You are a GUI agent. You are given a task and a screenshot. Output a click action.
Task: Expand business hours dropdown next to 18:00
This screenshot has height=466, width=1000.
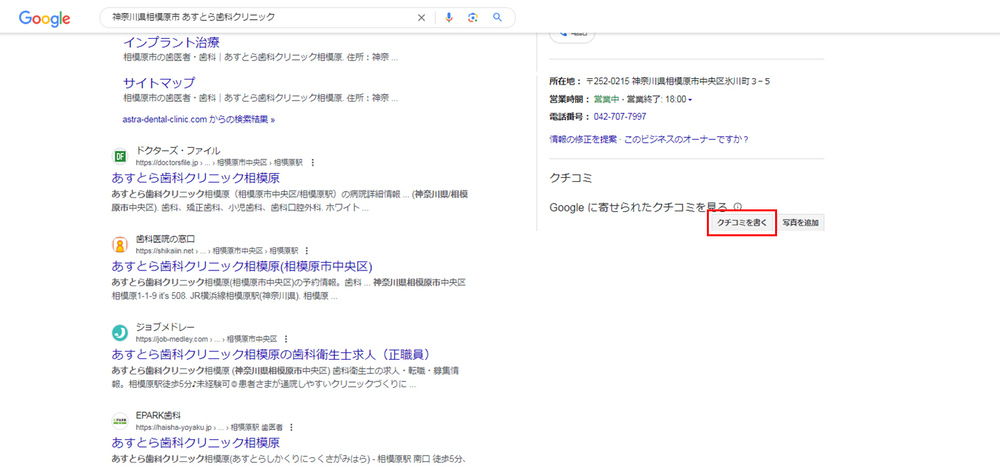(x=690, y=99)
